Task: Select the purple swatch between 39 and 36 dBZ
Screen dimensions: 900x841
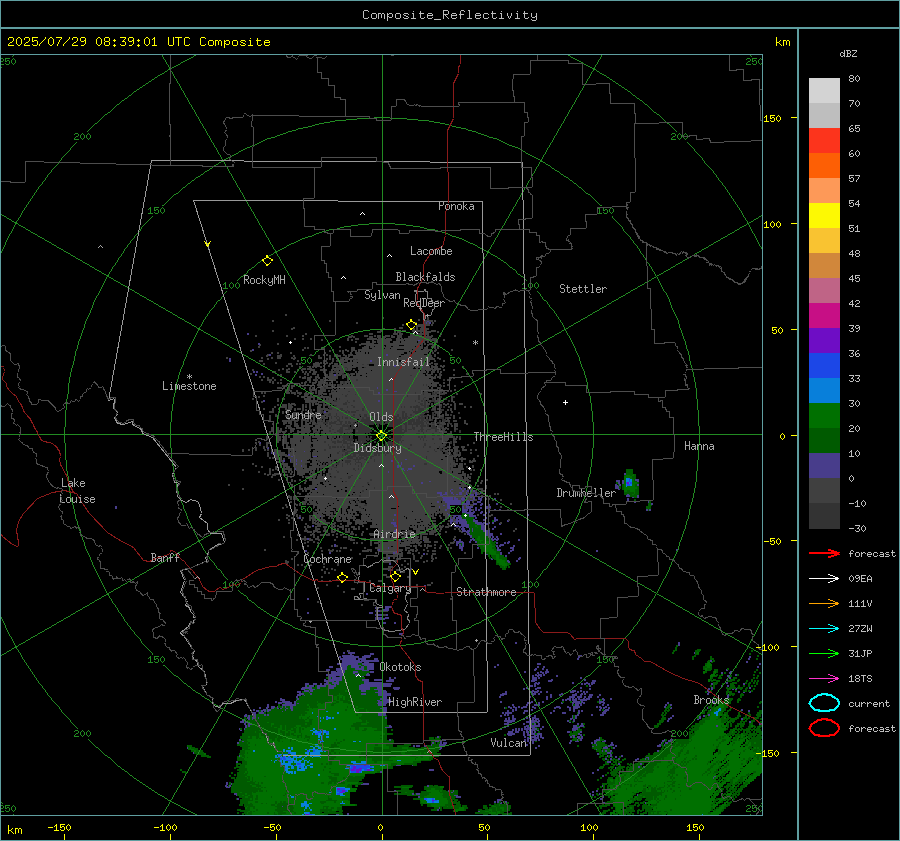Action: pyautogui.click(x=824, y=340)
